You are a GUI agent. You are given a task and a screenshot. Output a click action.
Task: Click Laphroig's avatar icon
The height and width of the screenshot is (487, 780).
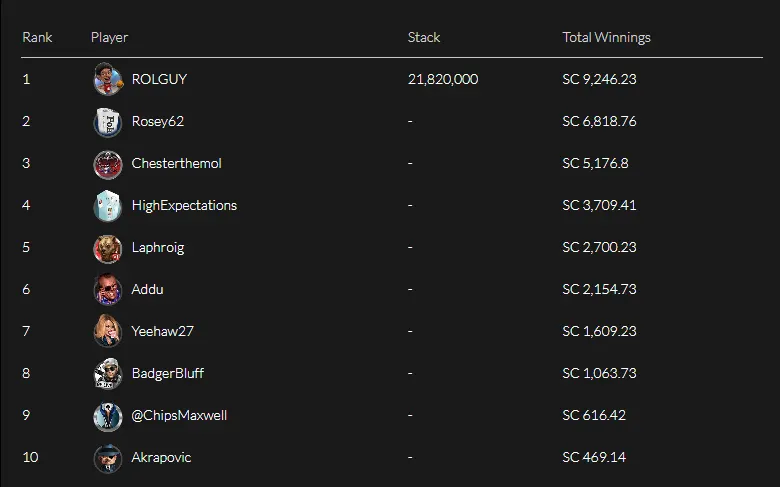pos(107,247)
